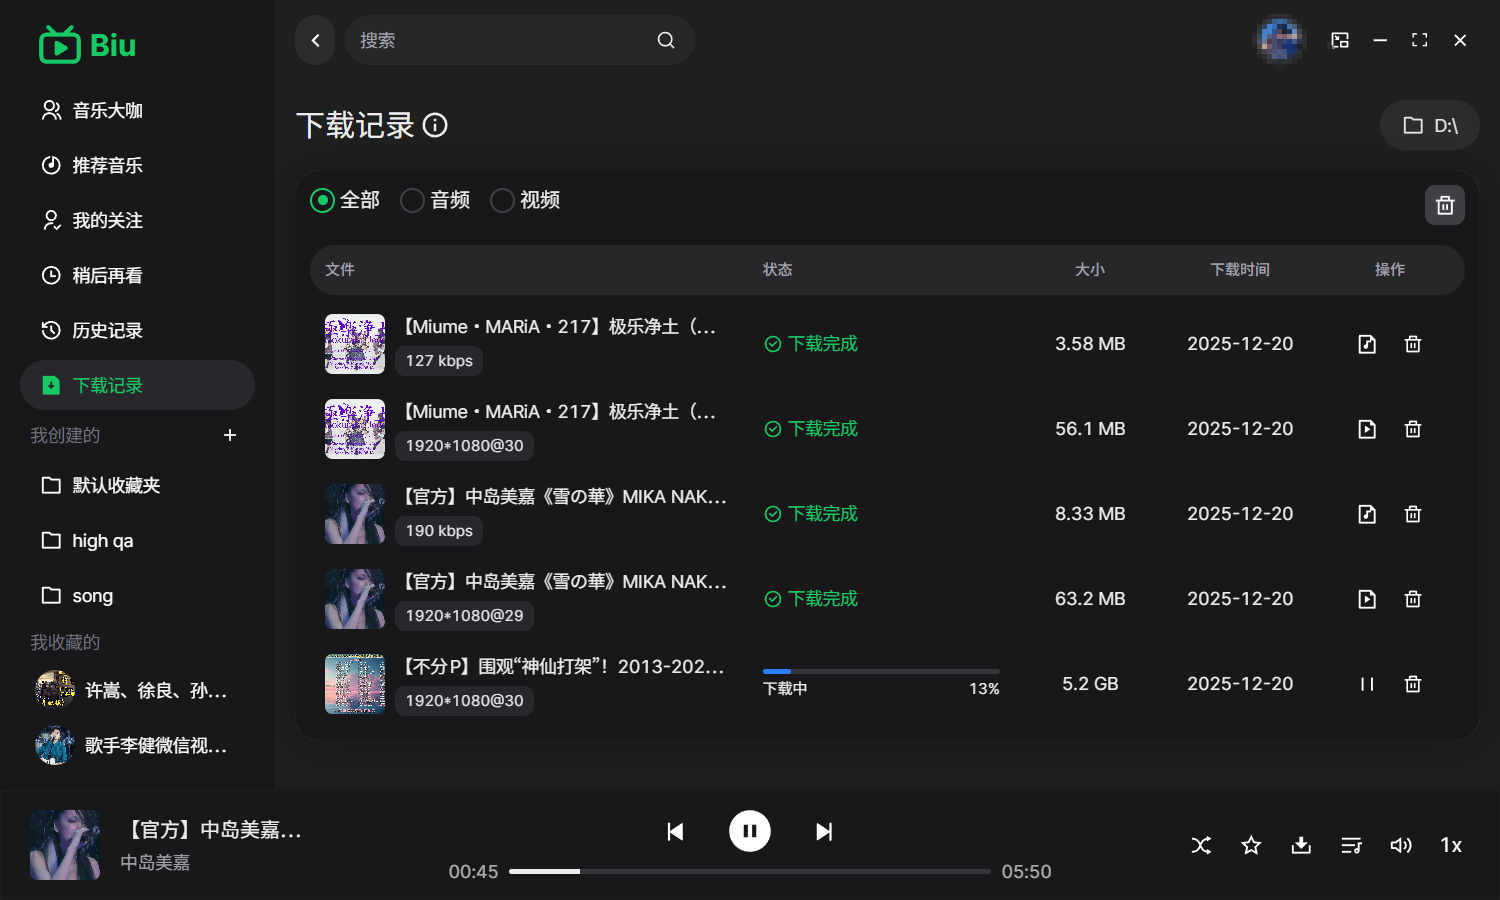Viewport: 1500px width, 900px height.
Task: Open collected playlist 歌手李健微信视…
Action: click(137, 745)
